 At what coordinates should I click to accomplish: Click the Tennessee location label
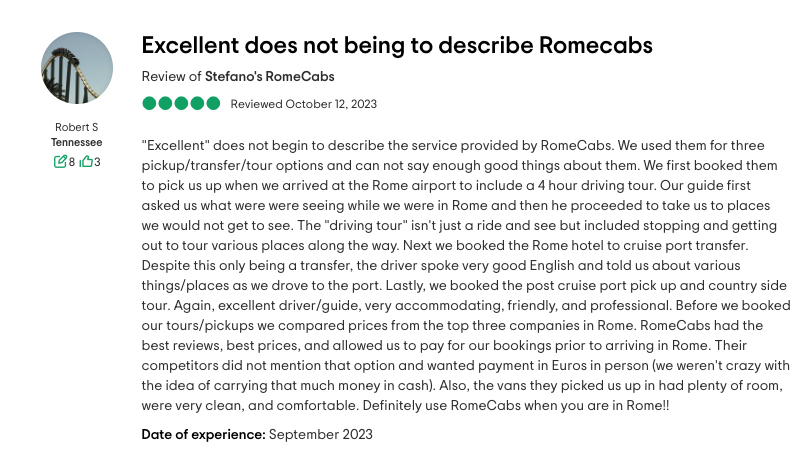76,142
